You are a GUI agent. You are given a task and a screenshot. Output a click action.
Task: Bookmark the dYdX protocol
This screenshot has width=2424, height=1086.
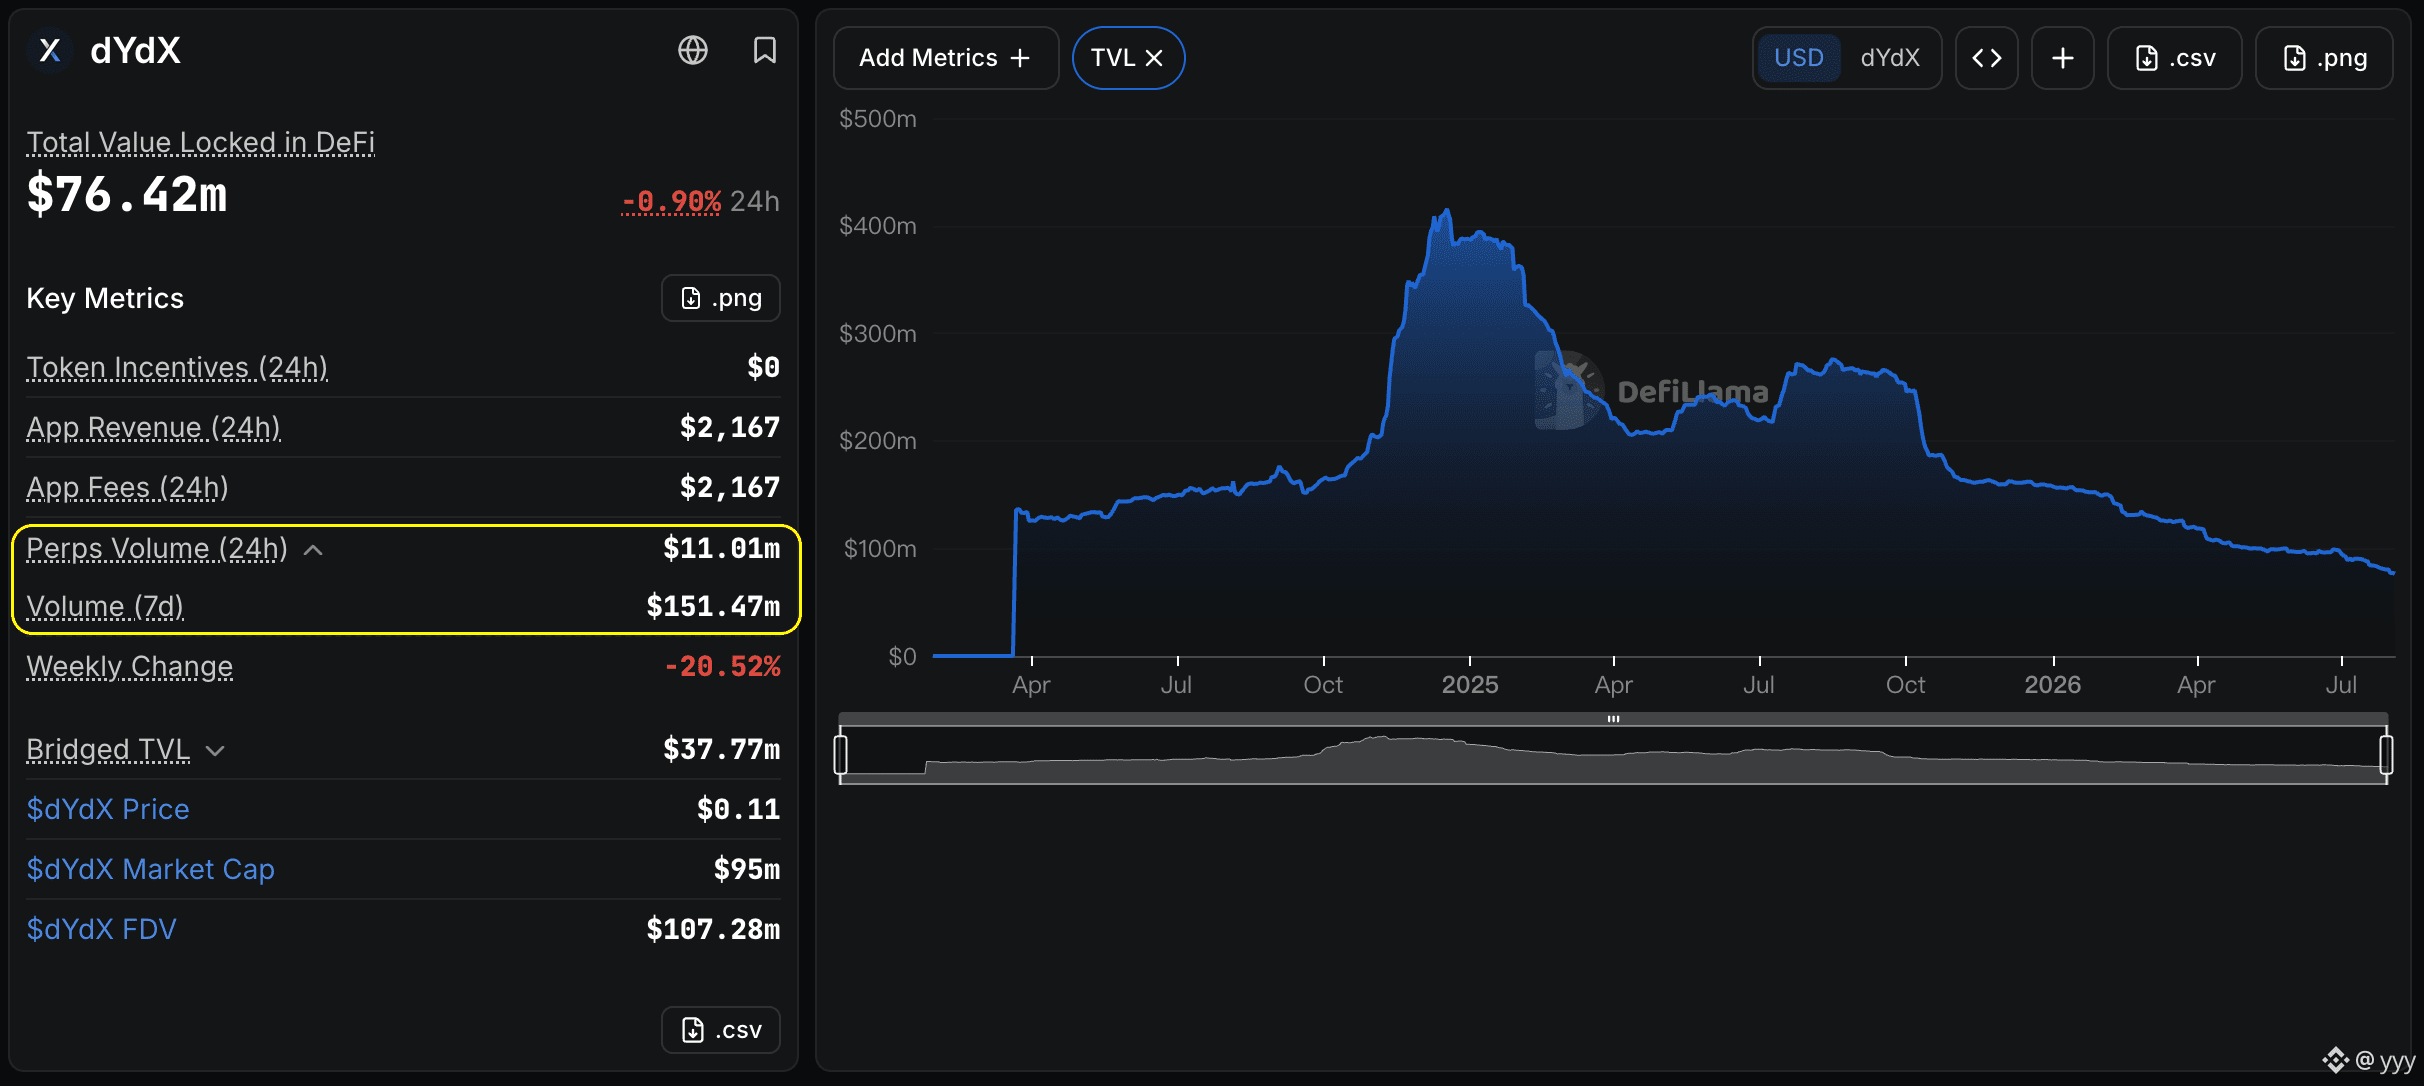765,50
